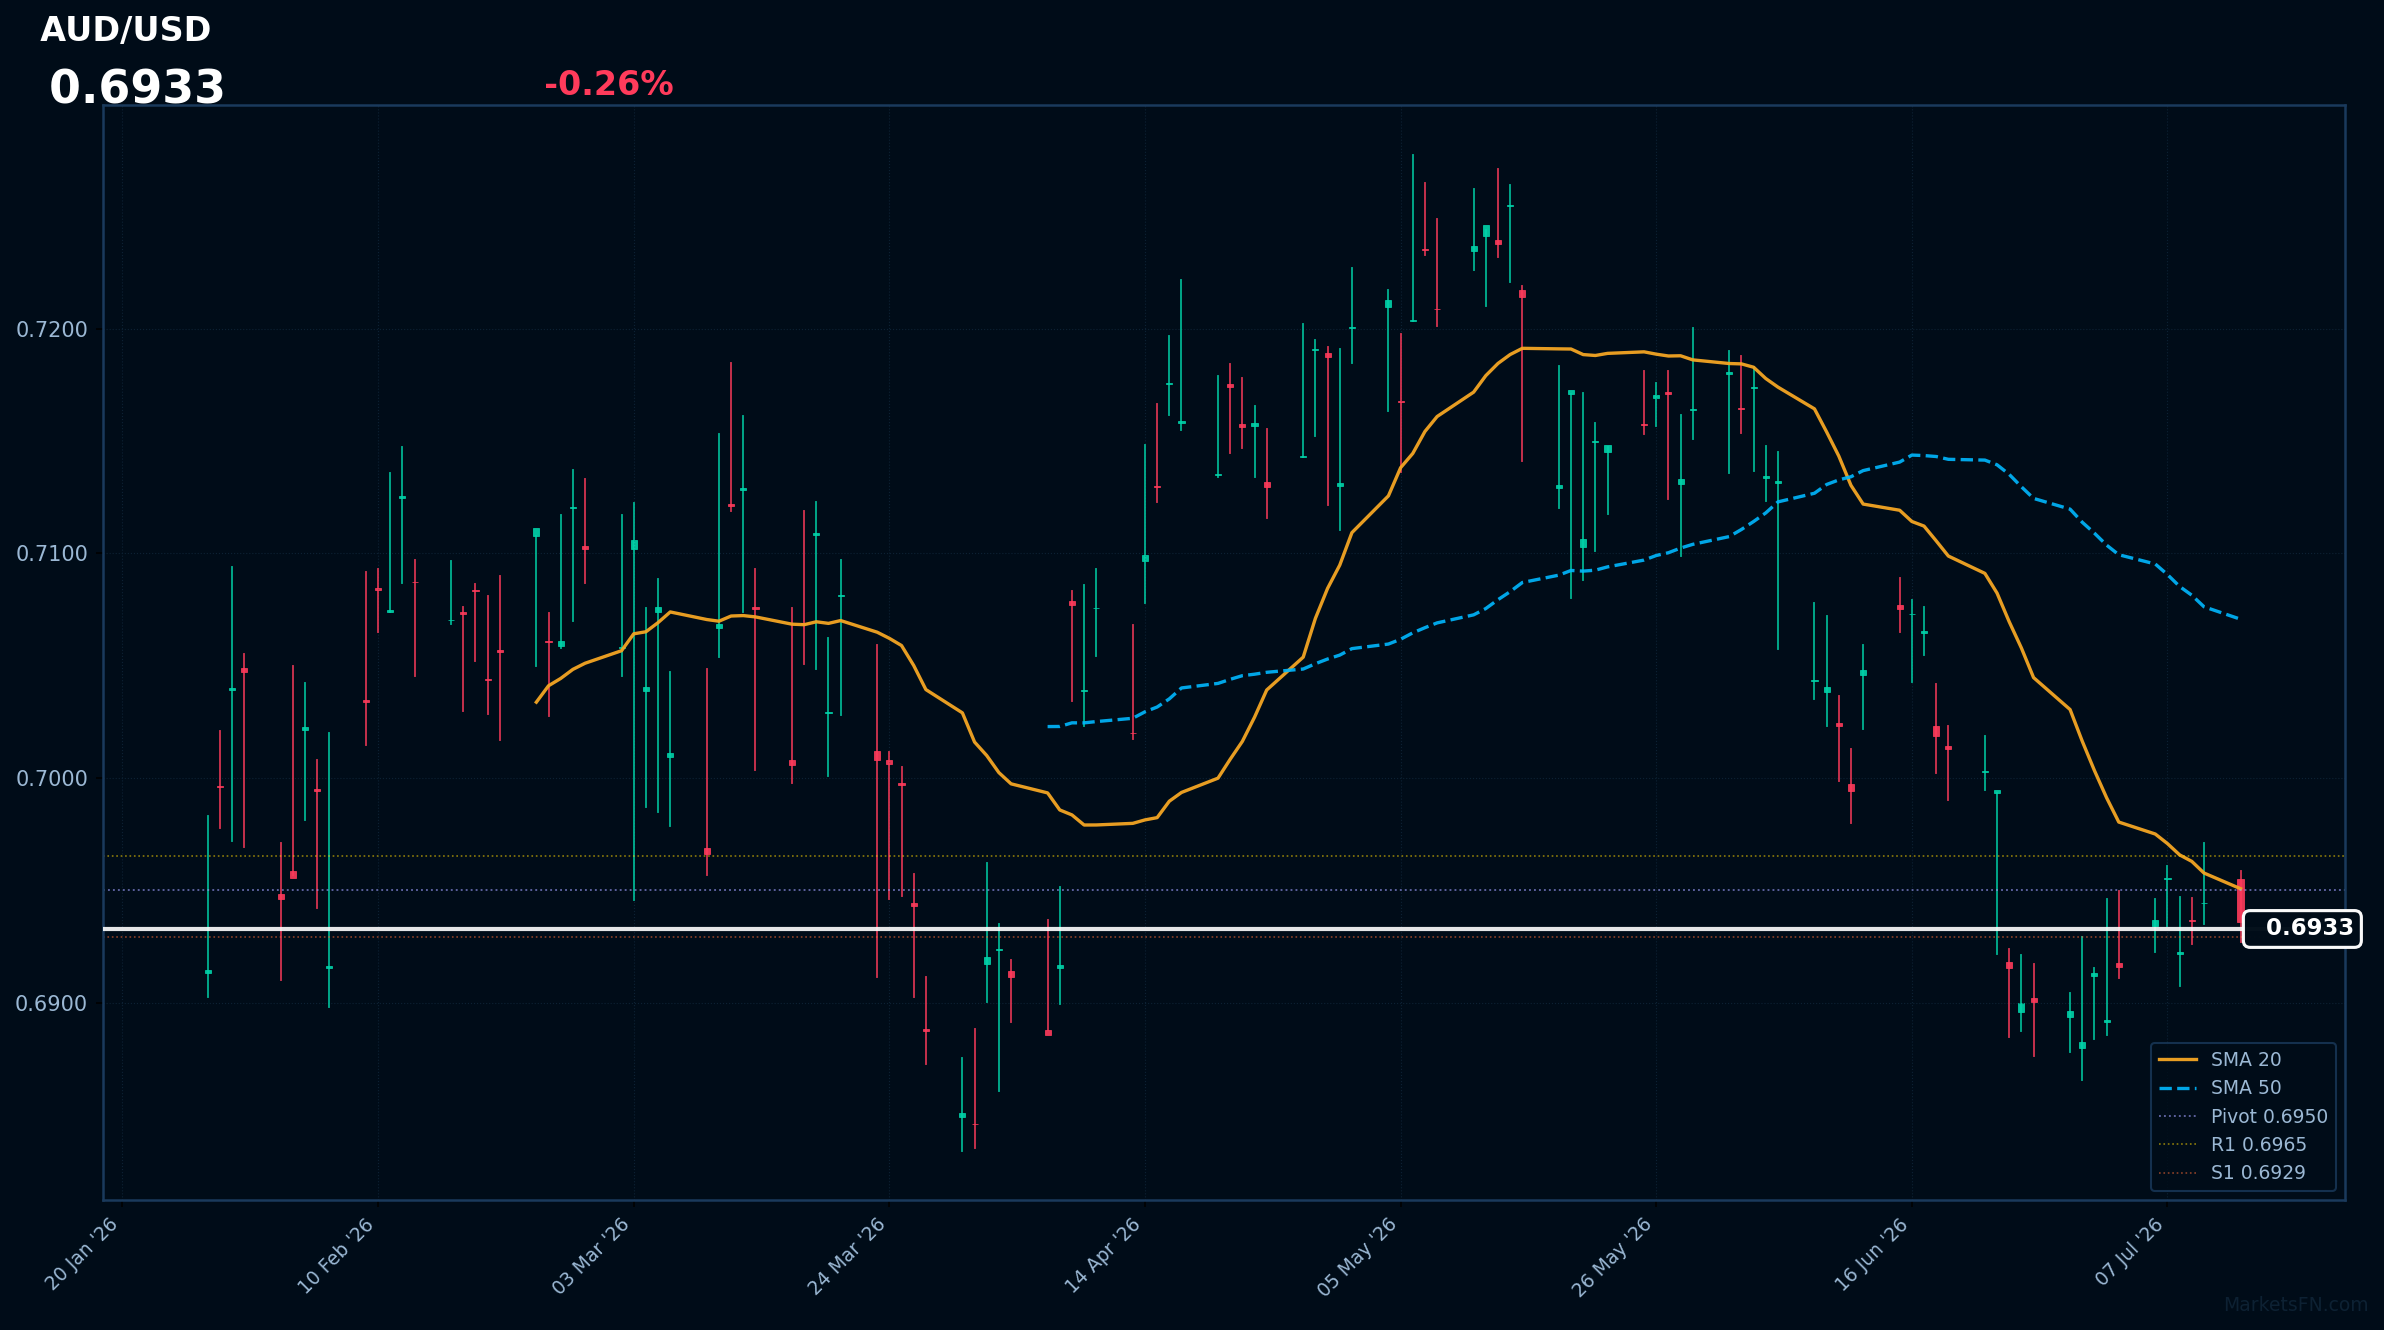Click the 0.7200 y-axis label
Screen dimensions: 2384x1330
point(52,330)
